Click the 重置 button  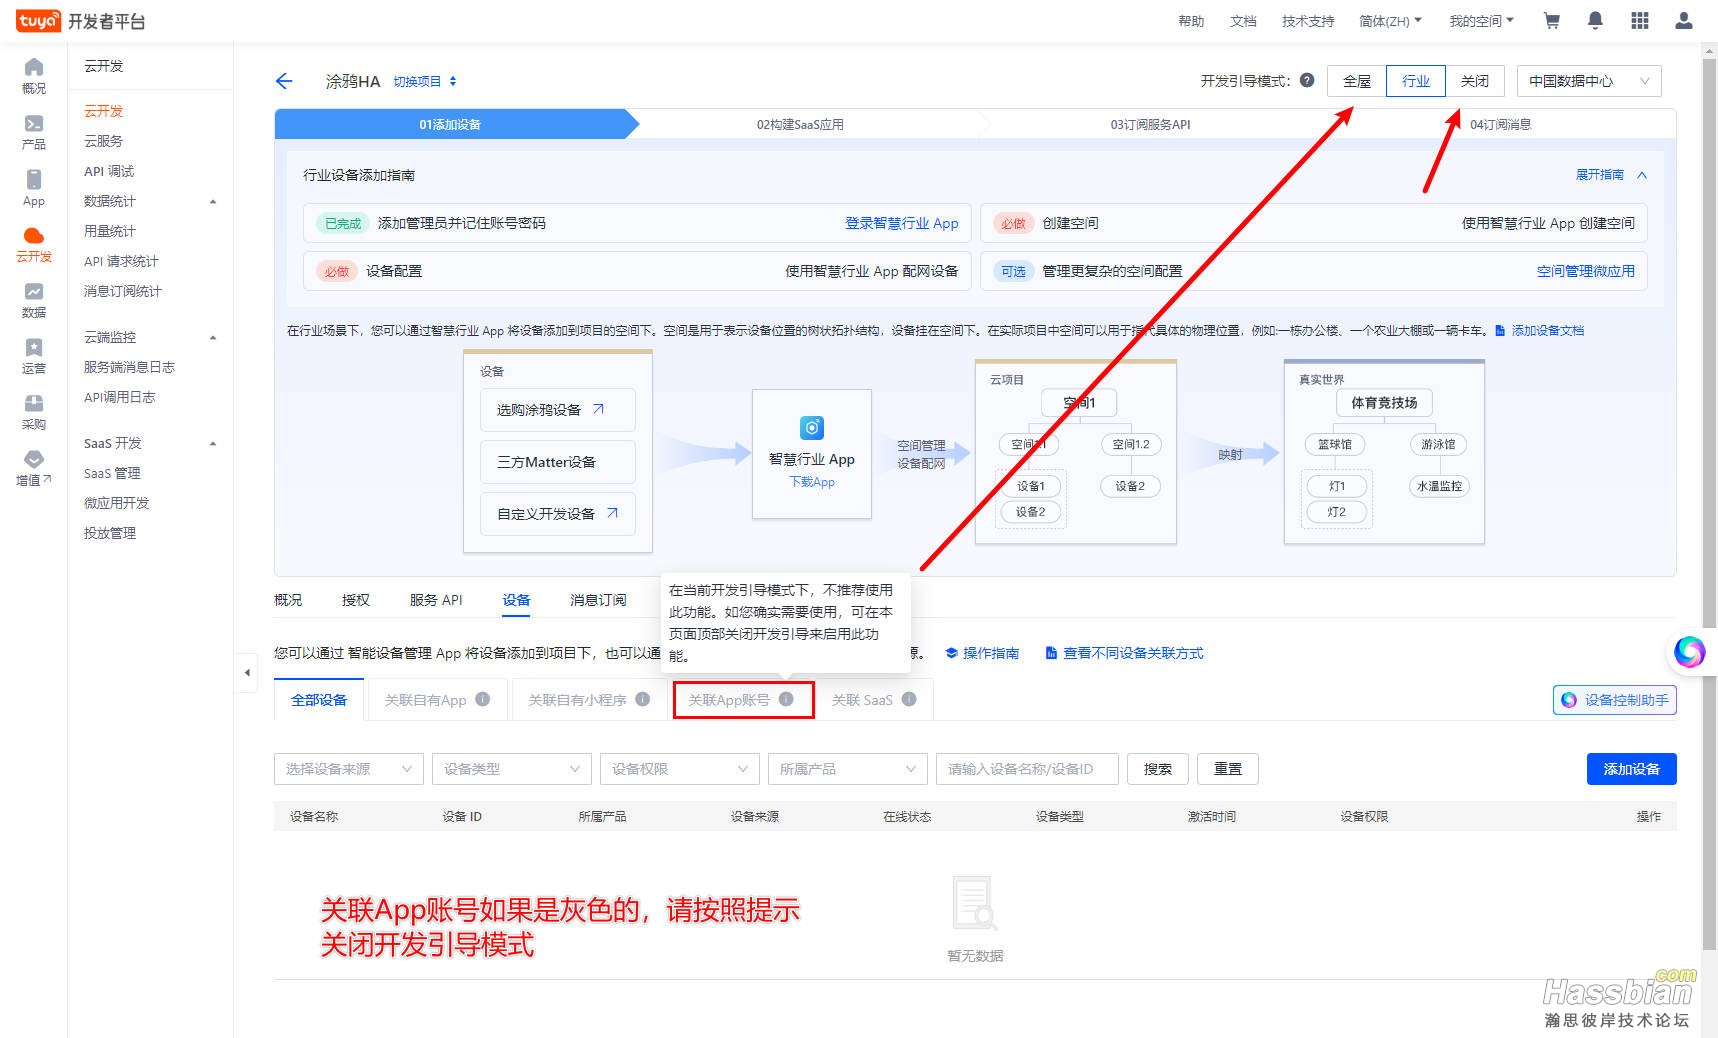tap(1228, 769)
